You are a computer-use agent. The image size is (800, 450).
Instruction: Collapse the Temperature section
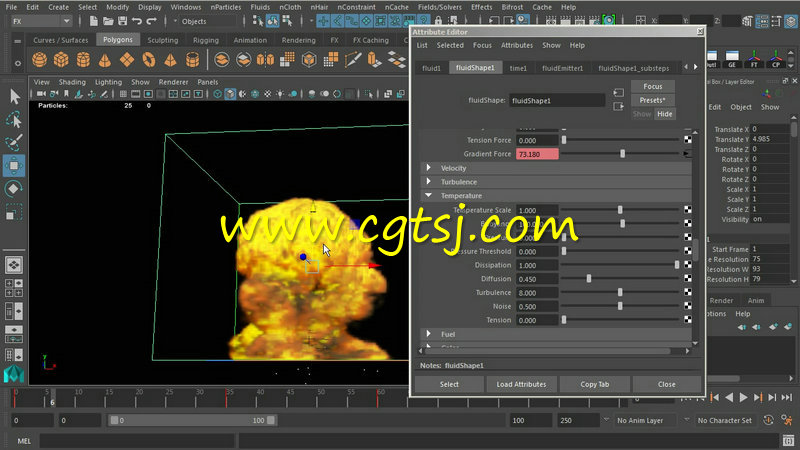click(429, 195)
